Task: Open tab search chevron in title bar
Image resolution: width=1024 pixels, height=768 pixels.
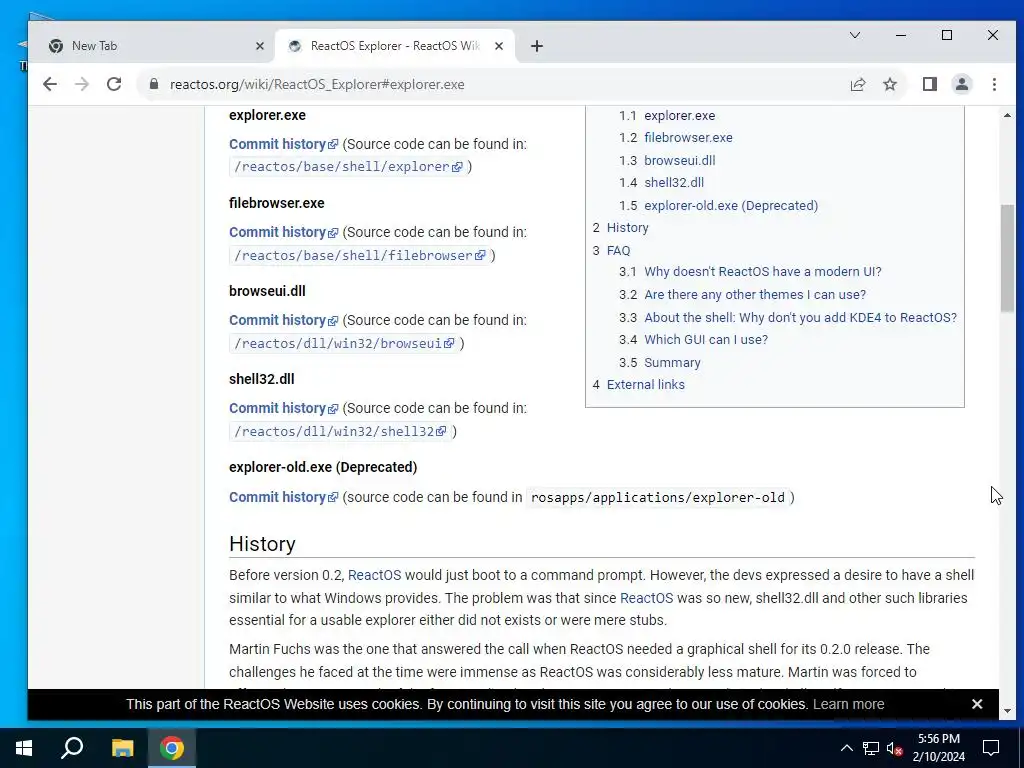Action: click(854, 35)
